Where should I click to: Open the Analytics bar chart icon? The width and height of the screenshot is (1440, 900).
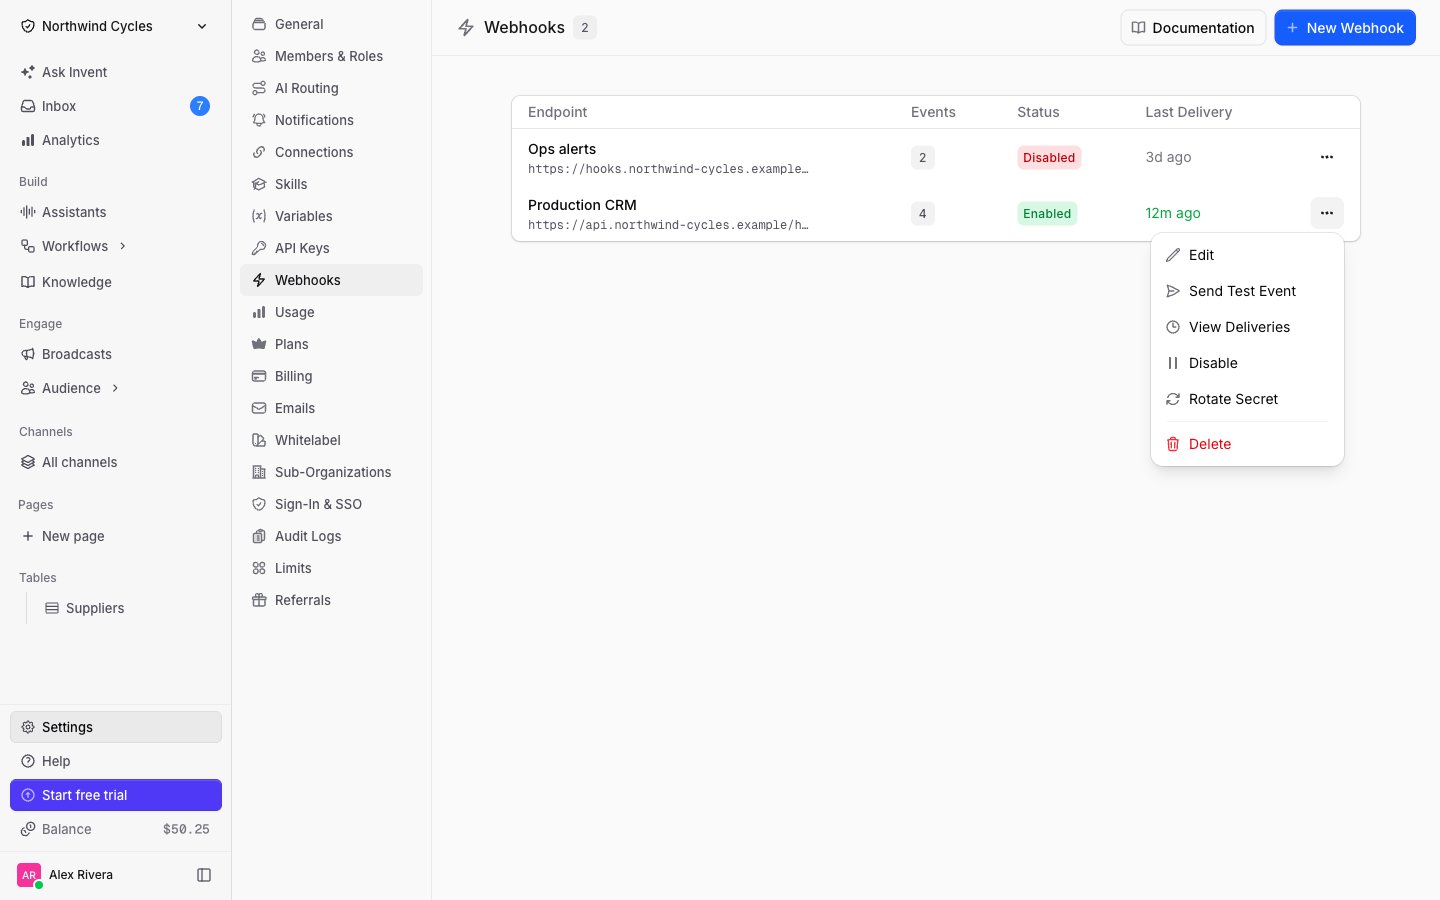pyautogui.click(x=28, y=140)
